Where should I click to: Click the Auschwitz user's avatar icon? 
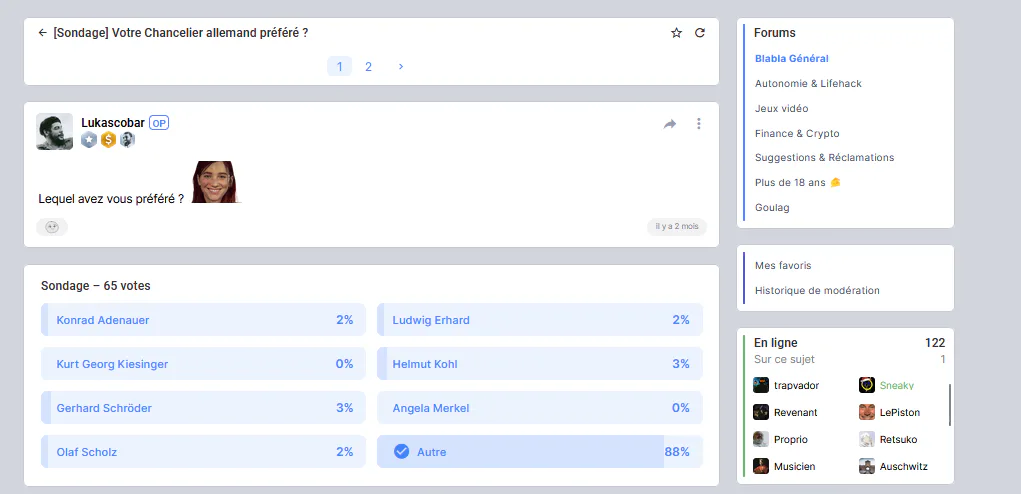coord(867,466)
